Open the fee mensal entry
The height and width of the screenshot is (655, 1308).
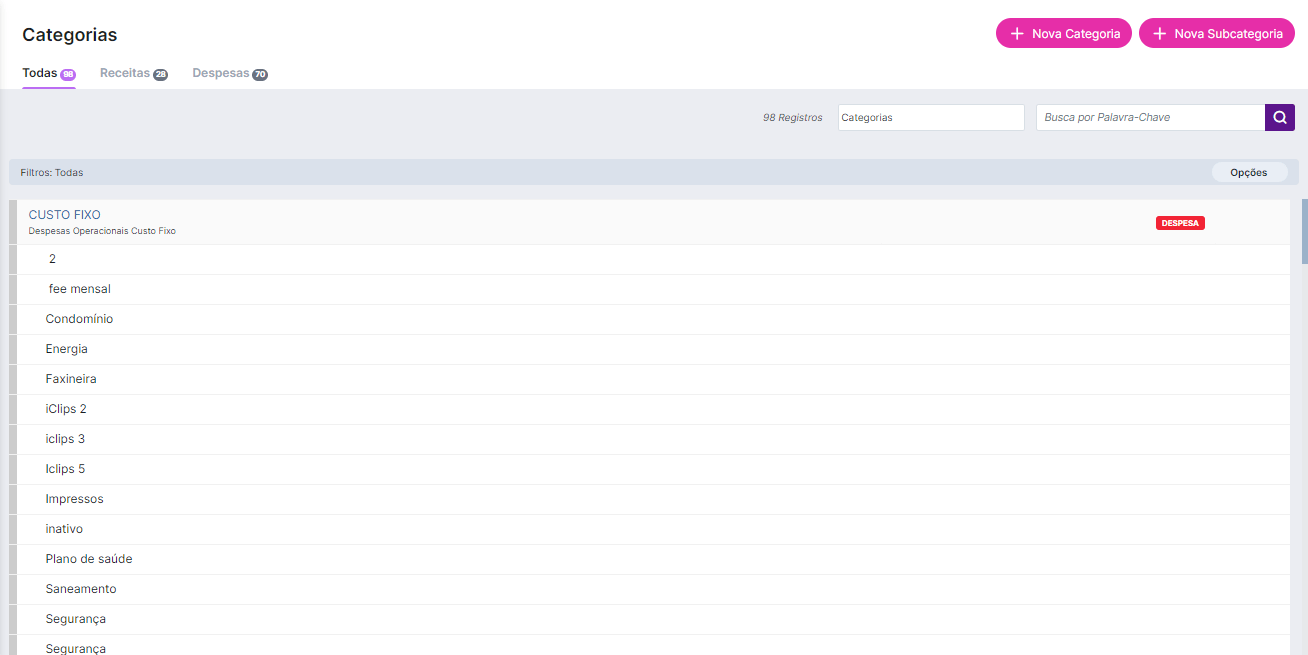pyautogui.click(x=80, y=288)
